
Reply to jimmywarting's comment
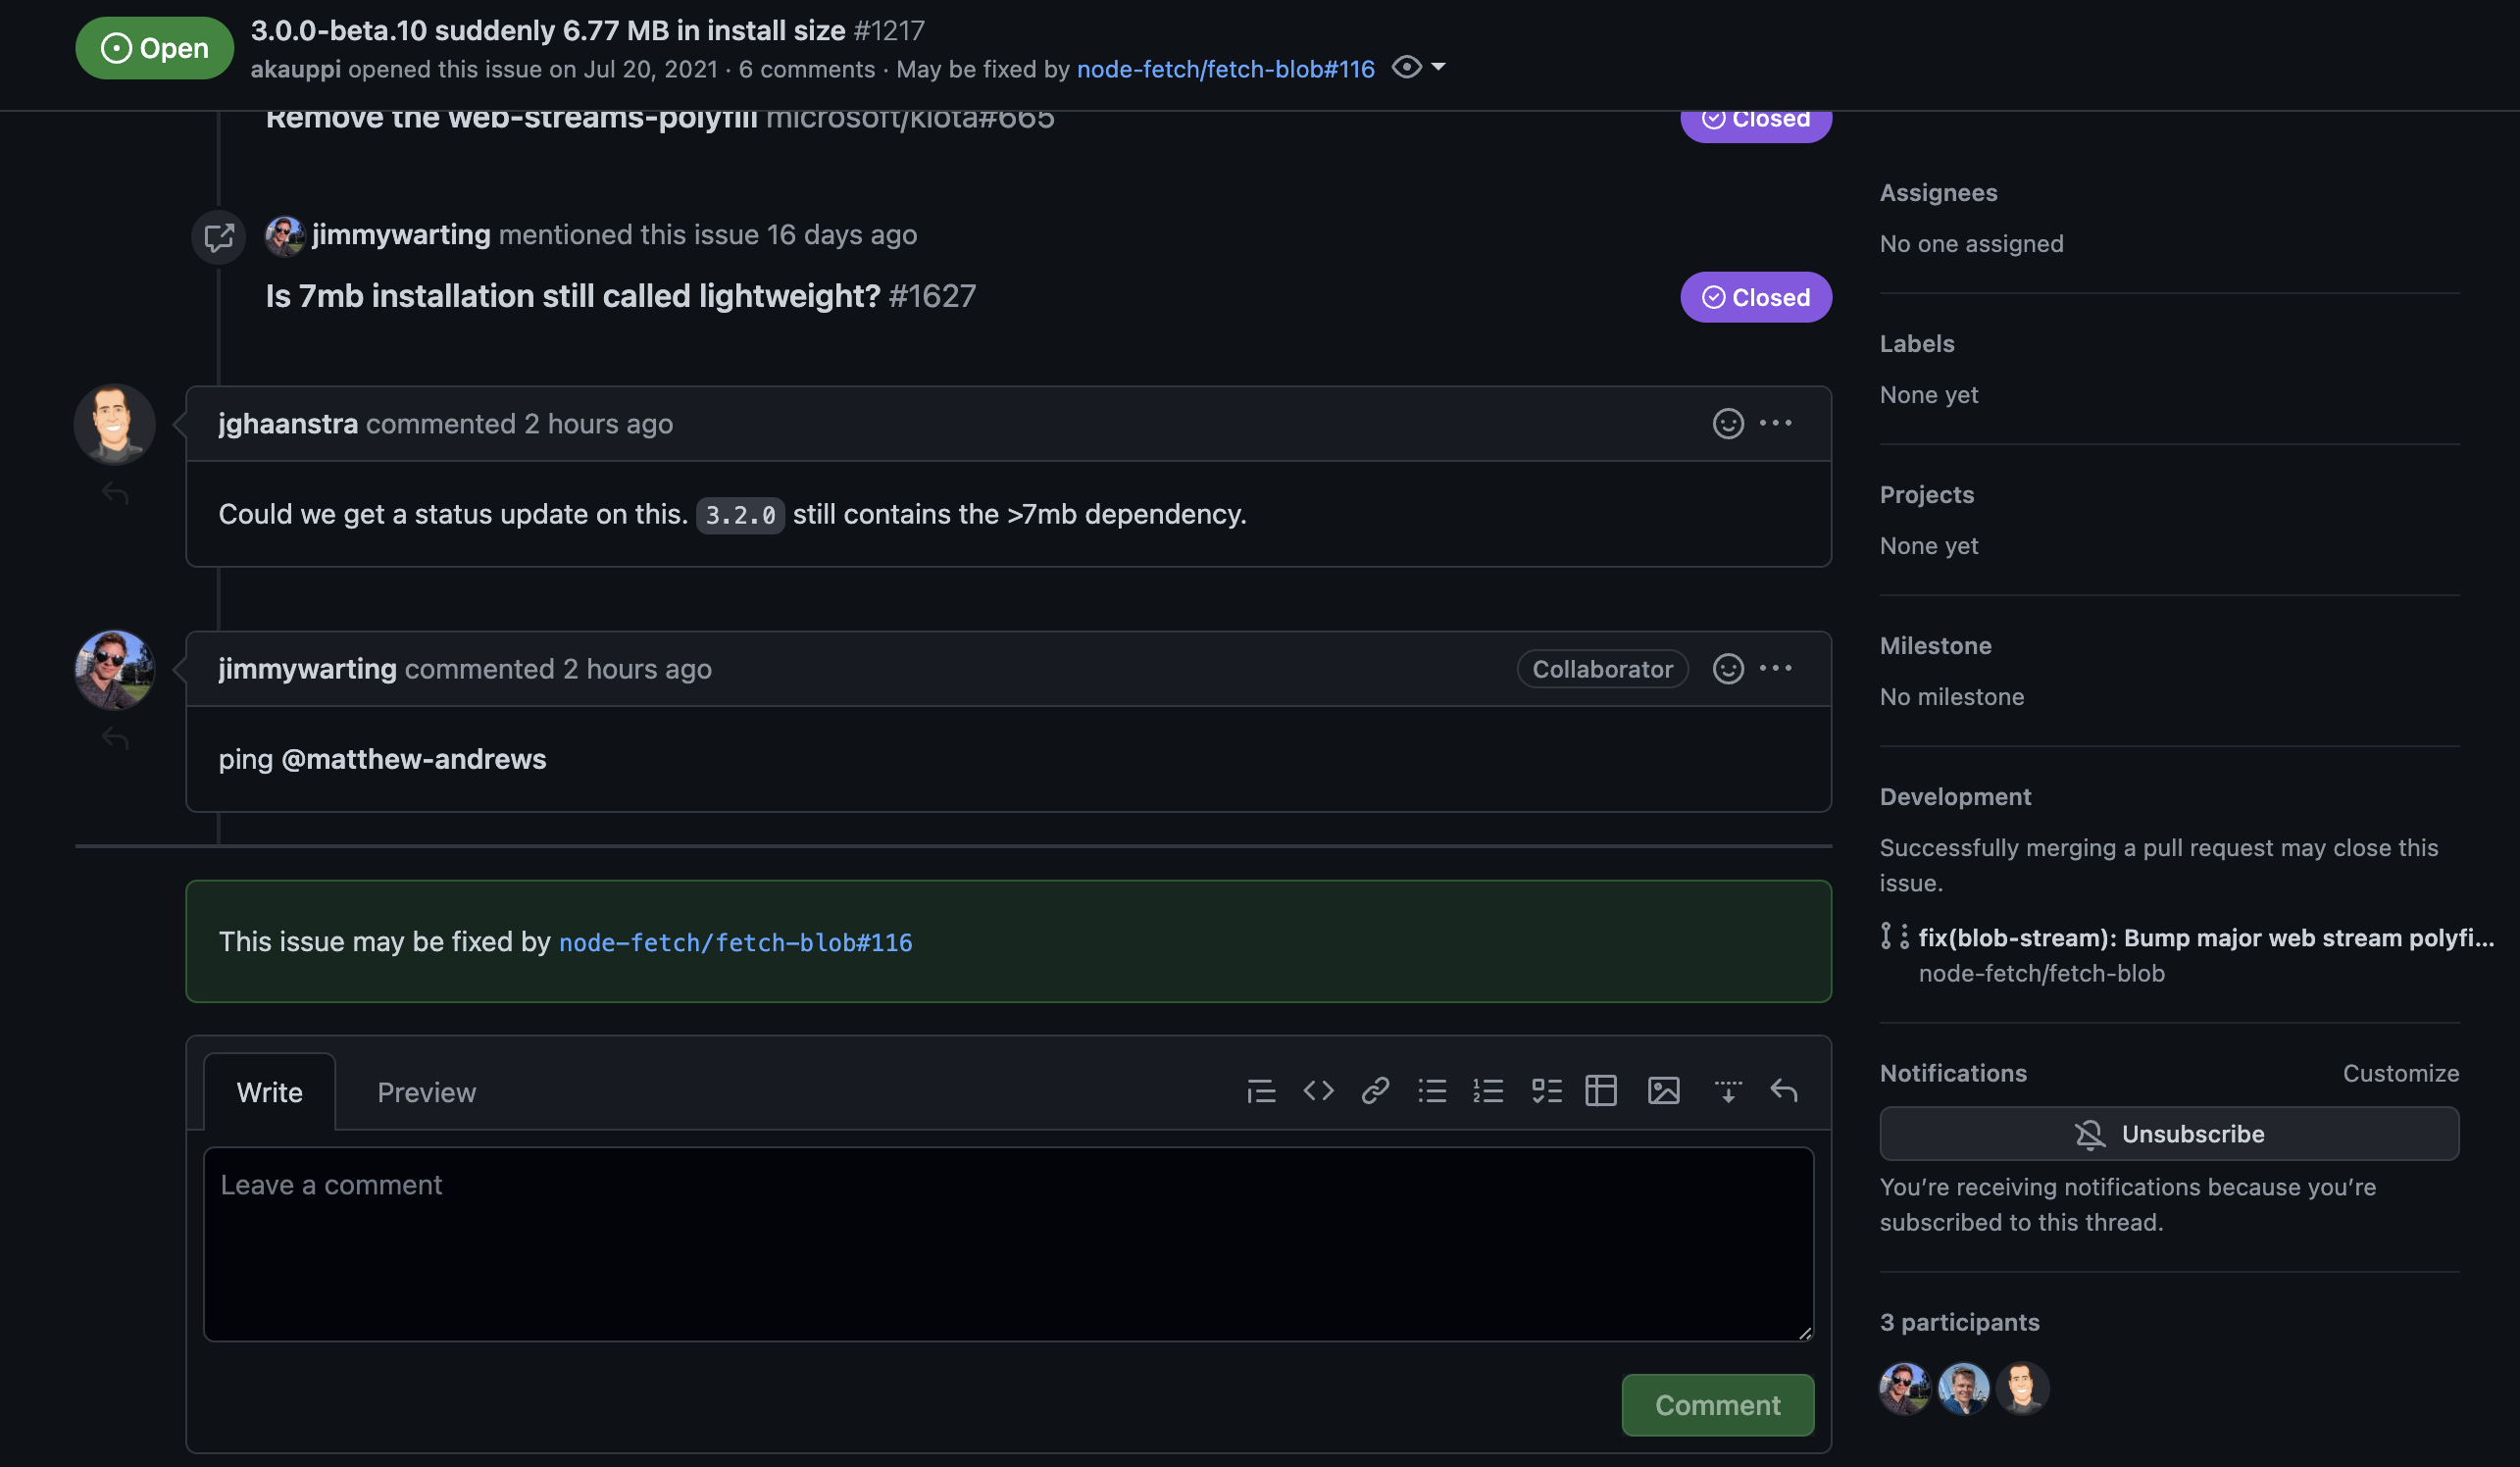[x=115, y=737]
